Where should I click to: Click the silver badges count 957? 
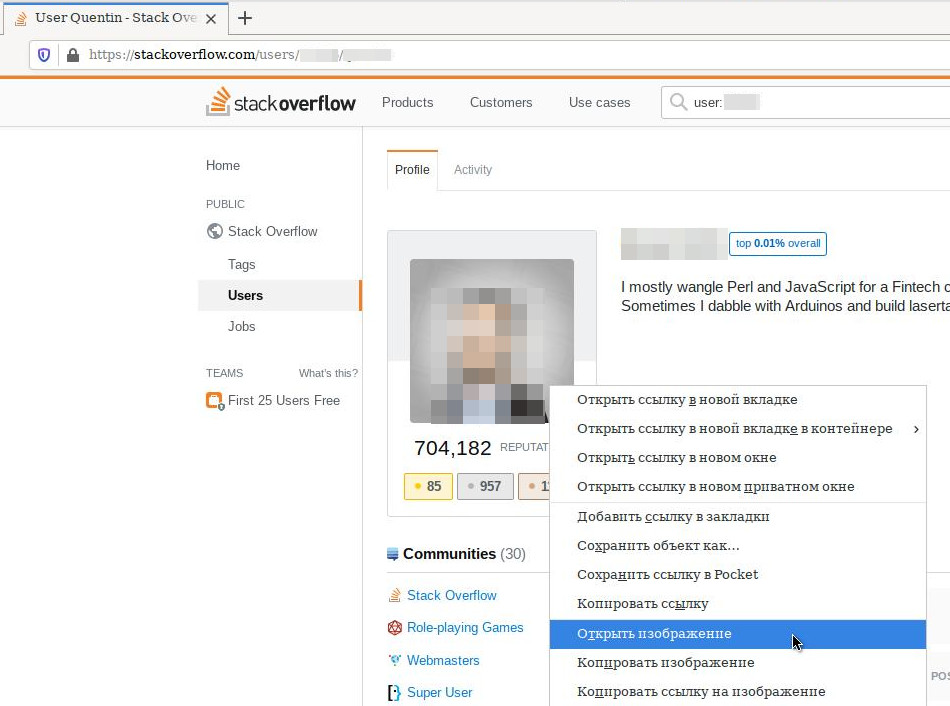[485, 486]
